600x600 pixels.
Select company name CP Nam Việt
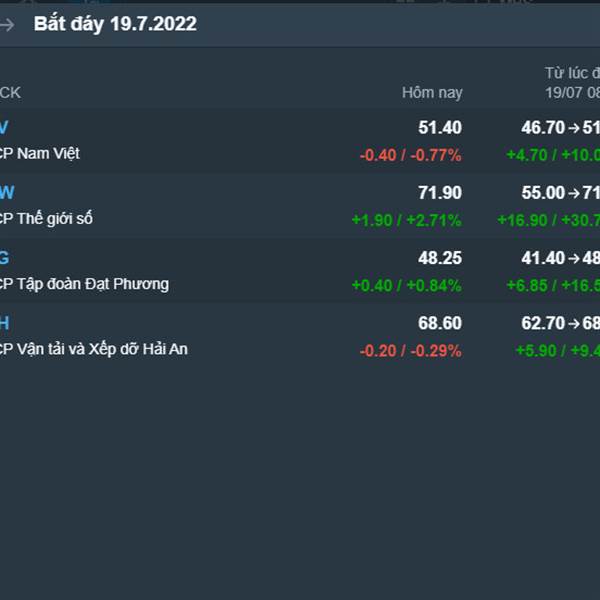[x=39, y=153]
